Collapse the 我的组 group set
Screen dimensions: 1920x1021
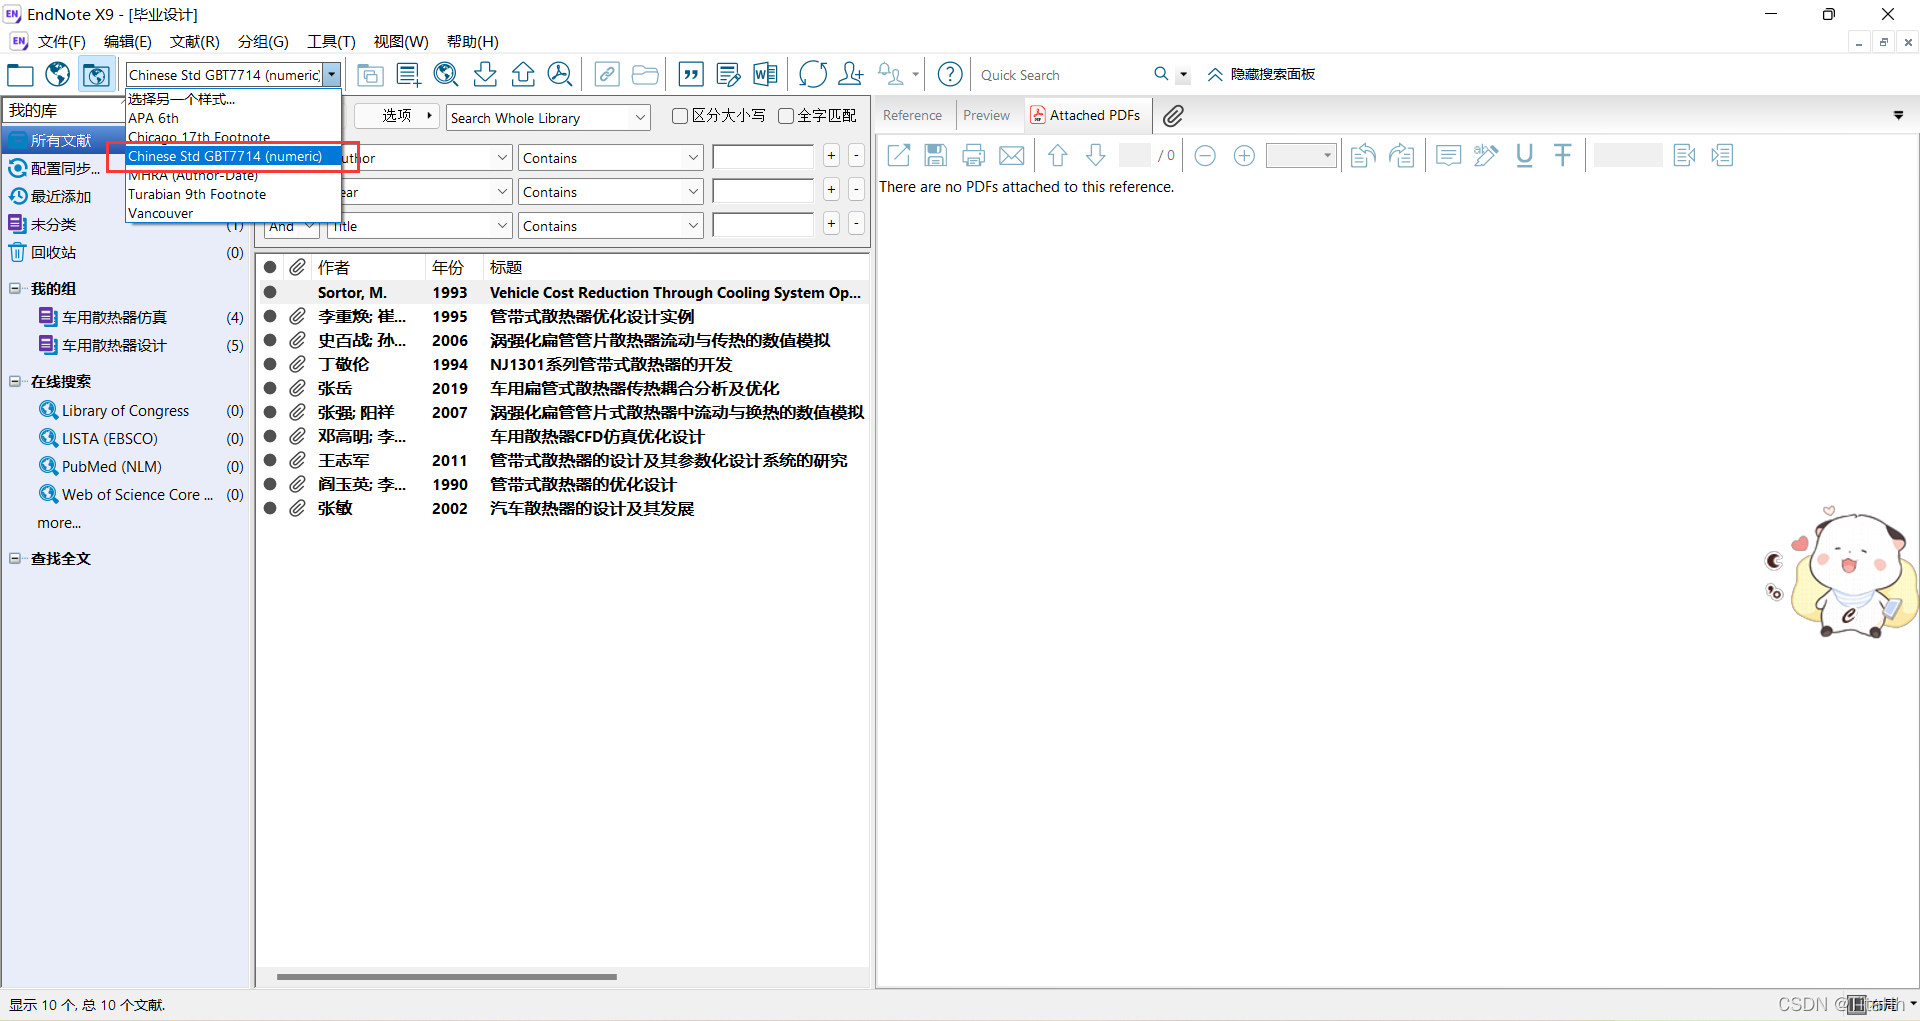15,288
